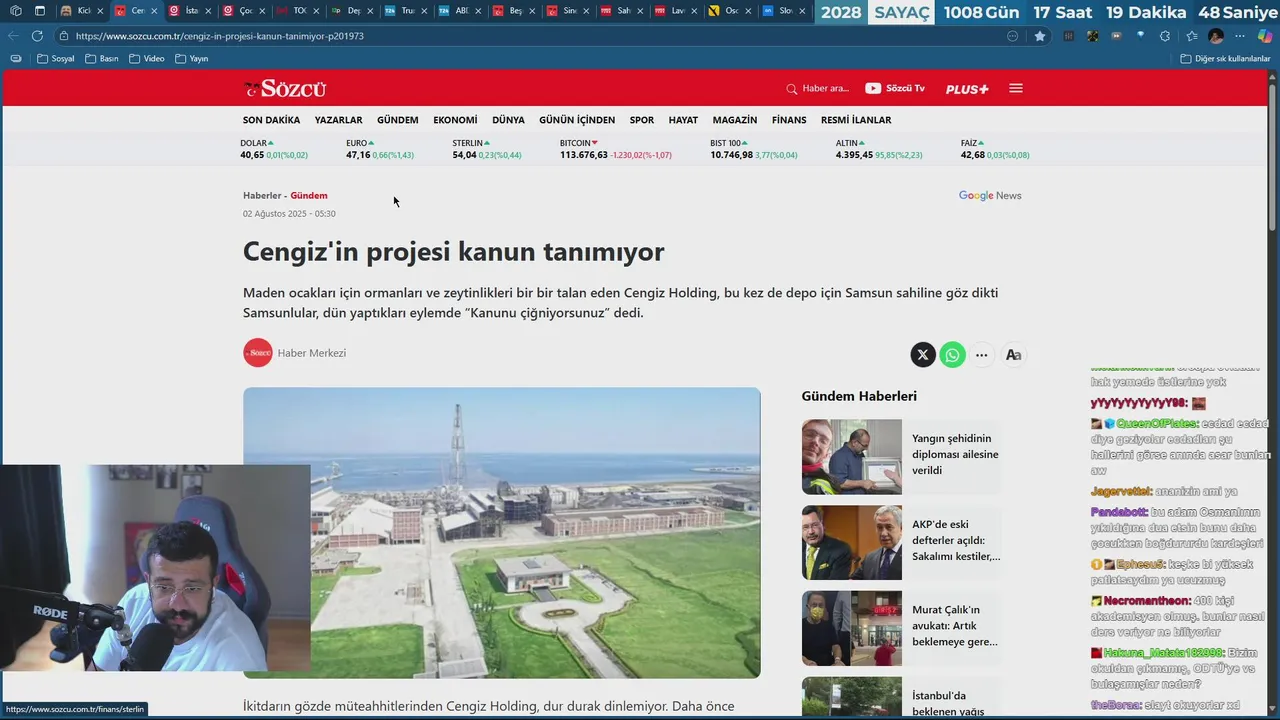Click the BIST 100 index ticker
Image resolution: width=1280 pixels, height=720 pixels.
click(753, 149)
